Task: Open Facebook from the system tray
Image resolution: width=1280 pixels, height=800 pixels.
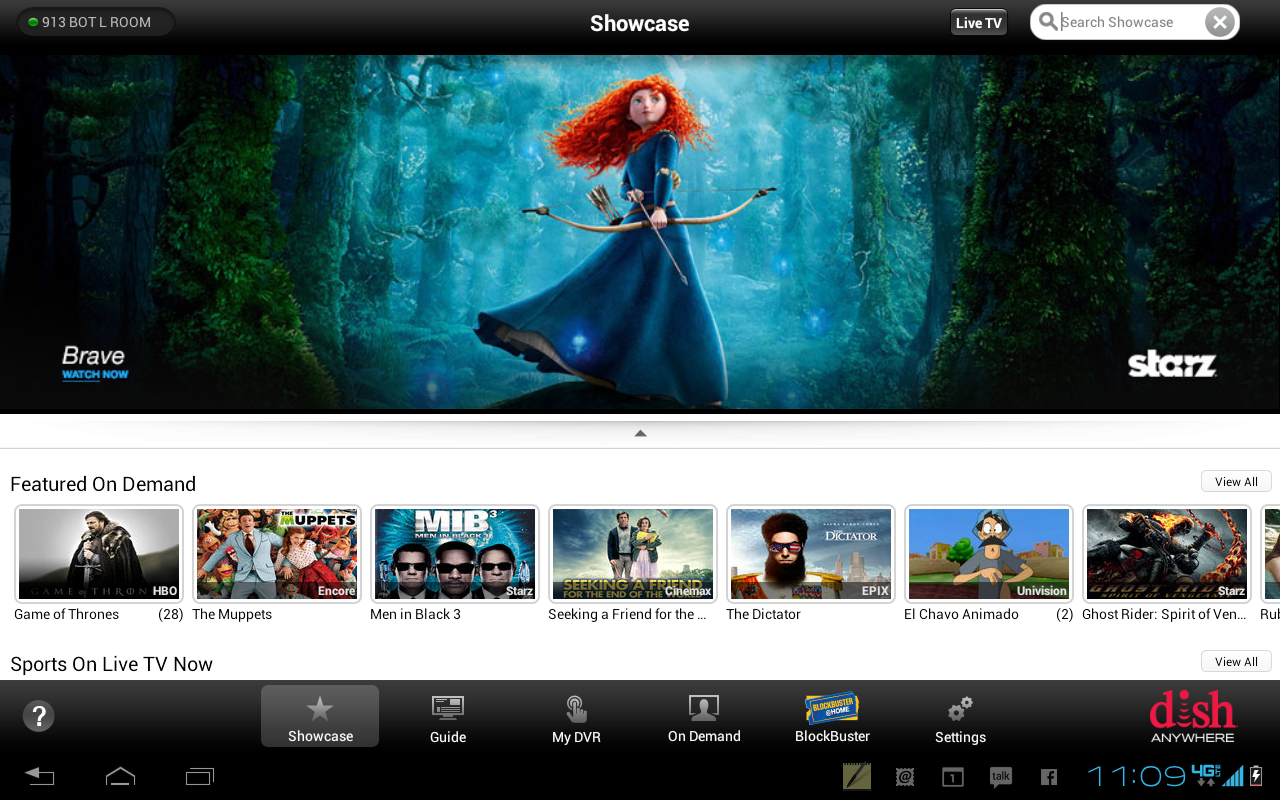Action: tap(1048, 776)
